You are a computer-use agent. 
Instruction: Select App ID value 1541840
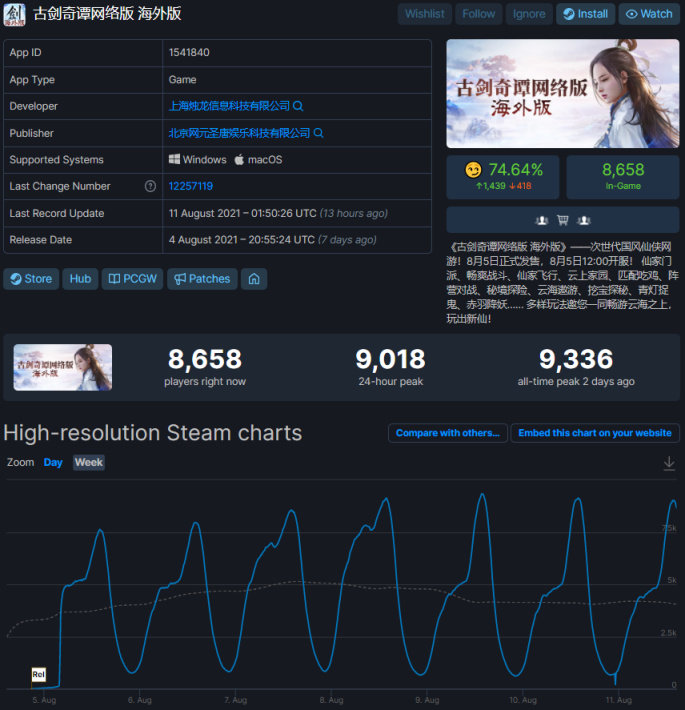(x=189, y=53)
